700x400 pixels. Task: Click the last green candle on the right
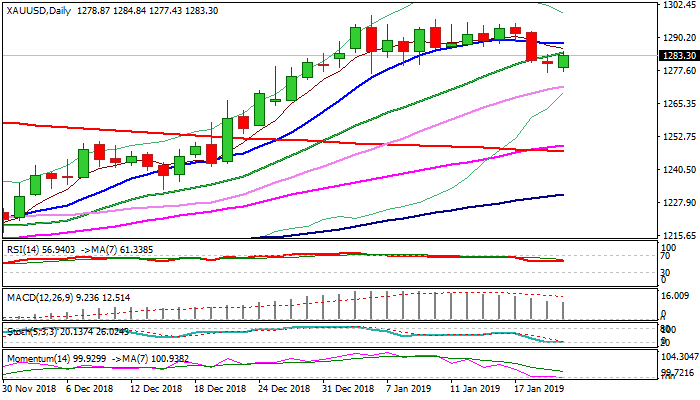[564, 60]
